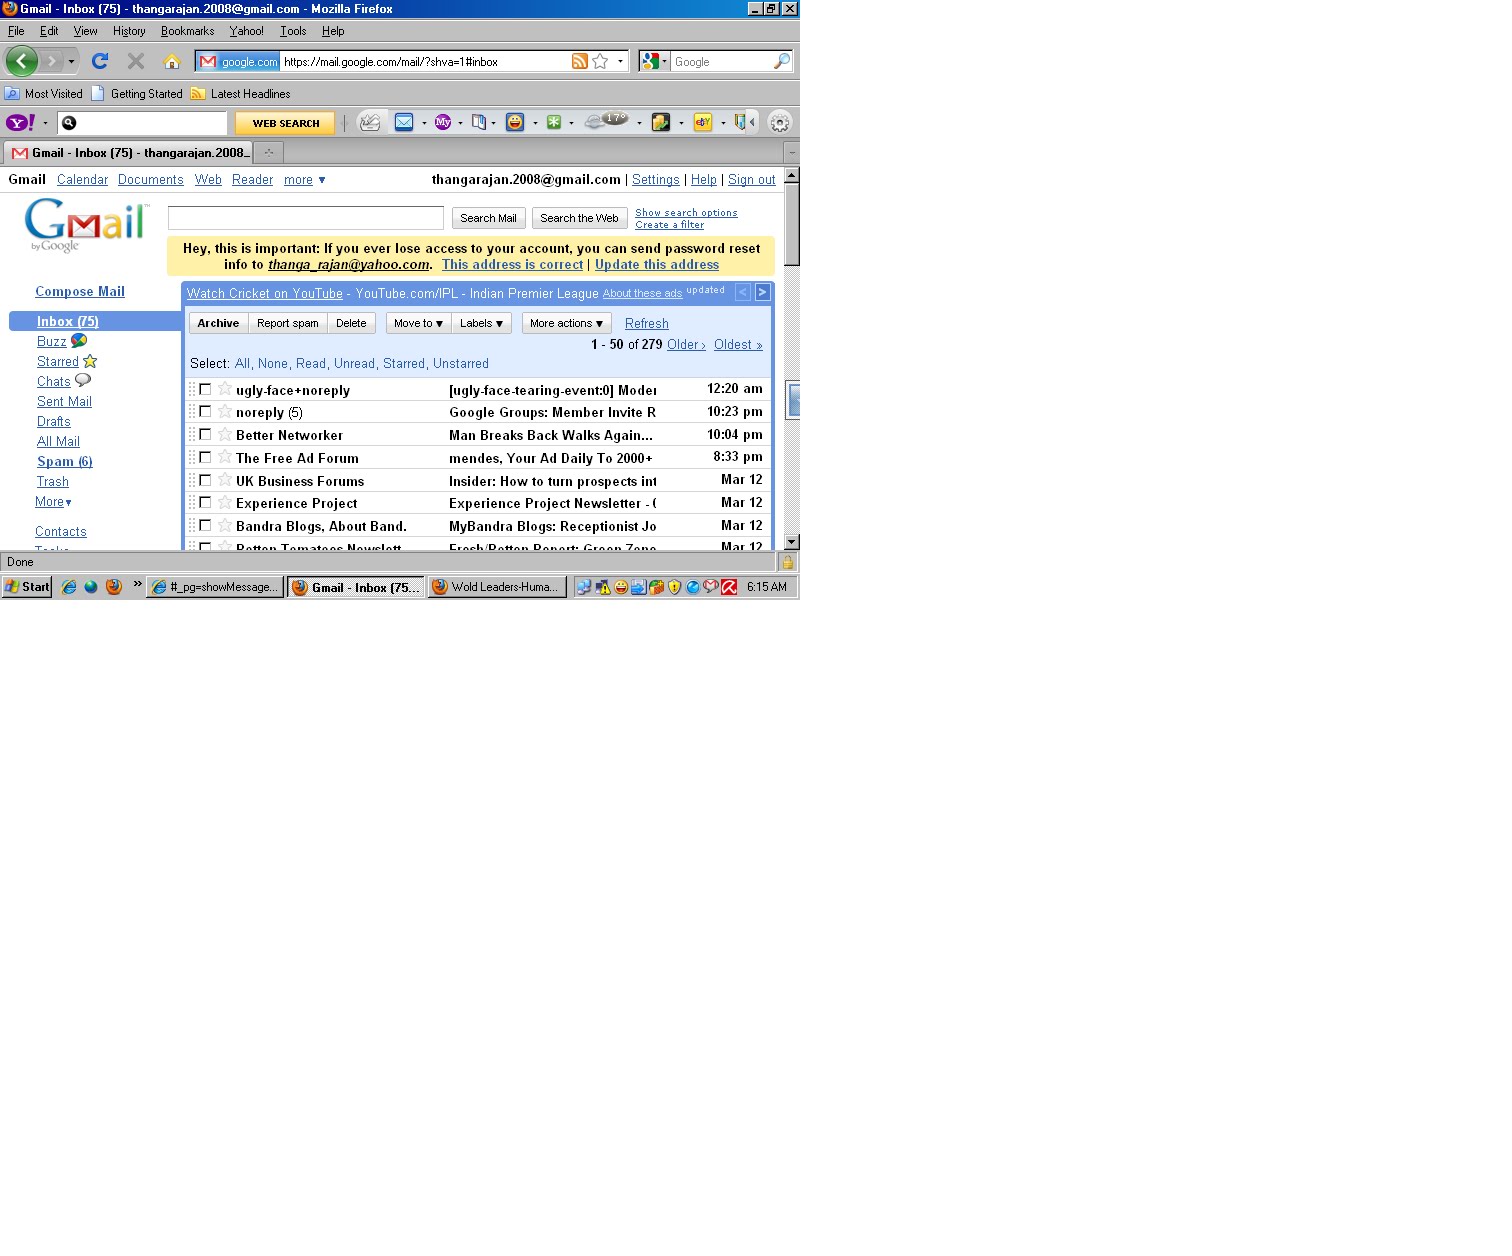Open the Move to dropdown
The width and height of the screenshot is (1512, 1256).
tap(418, 323)
